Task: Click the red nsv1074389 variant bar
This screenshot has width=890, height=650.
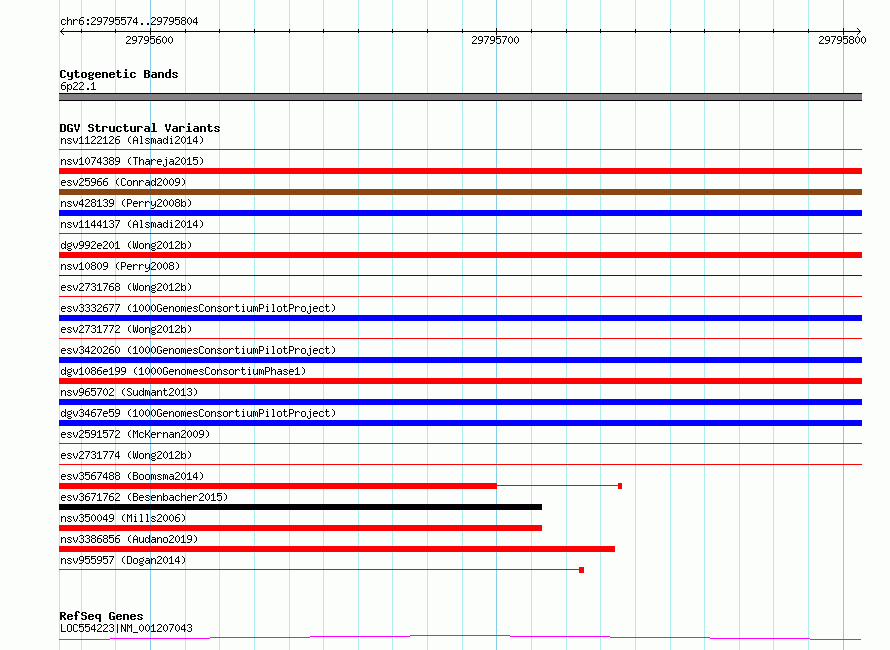Action: click(460, 171)
